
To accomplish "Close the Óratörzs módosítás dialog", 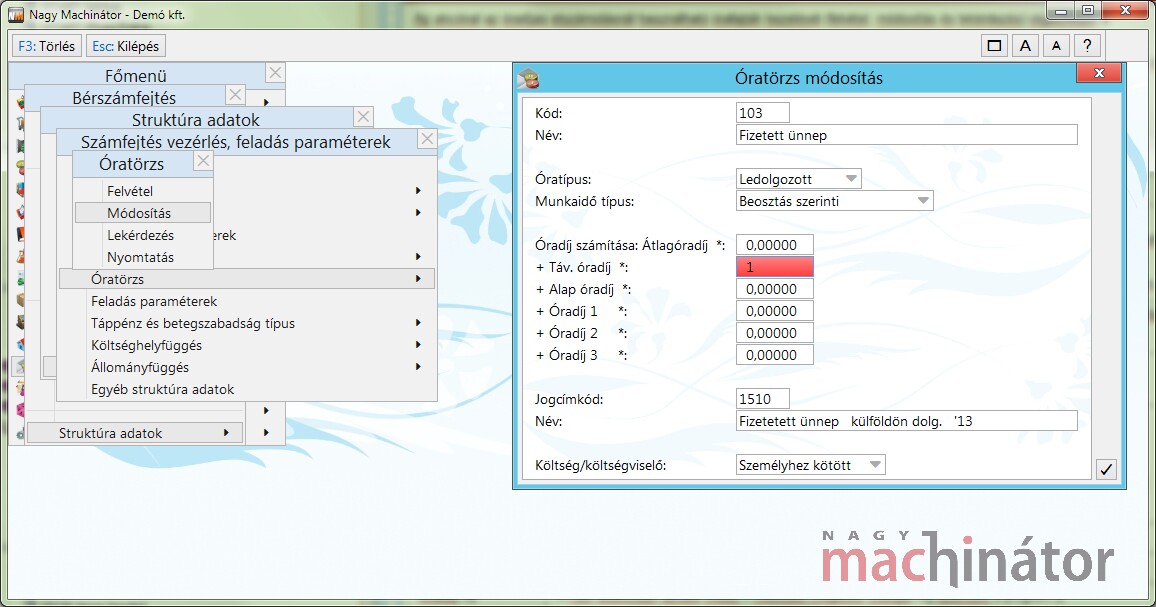I will pos(1098,72).
